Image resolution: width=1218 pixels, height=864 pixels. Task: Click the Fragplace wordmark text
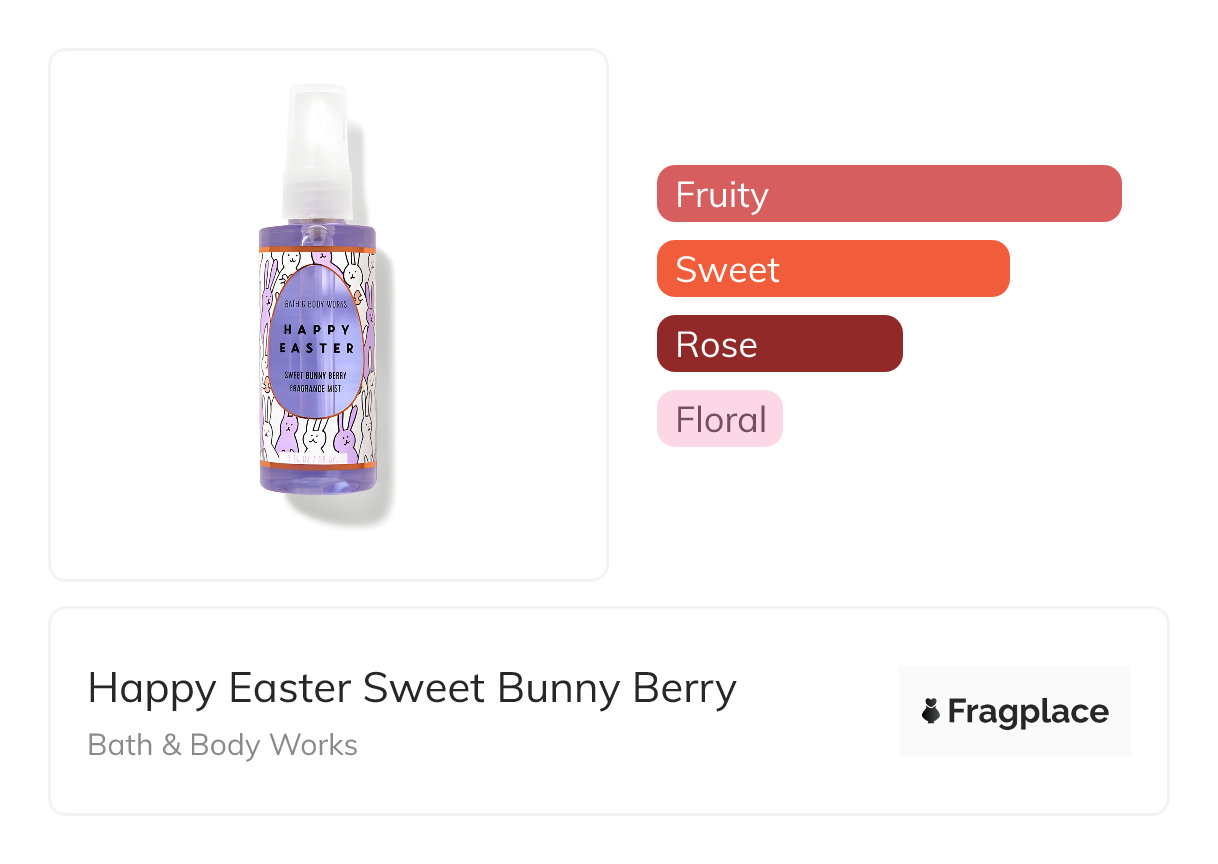tap(1027, 711)
